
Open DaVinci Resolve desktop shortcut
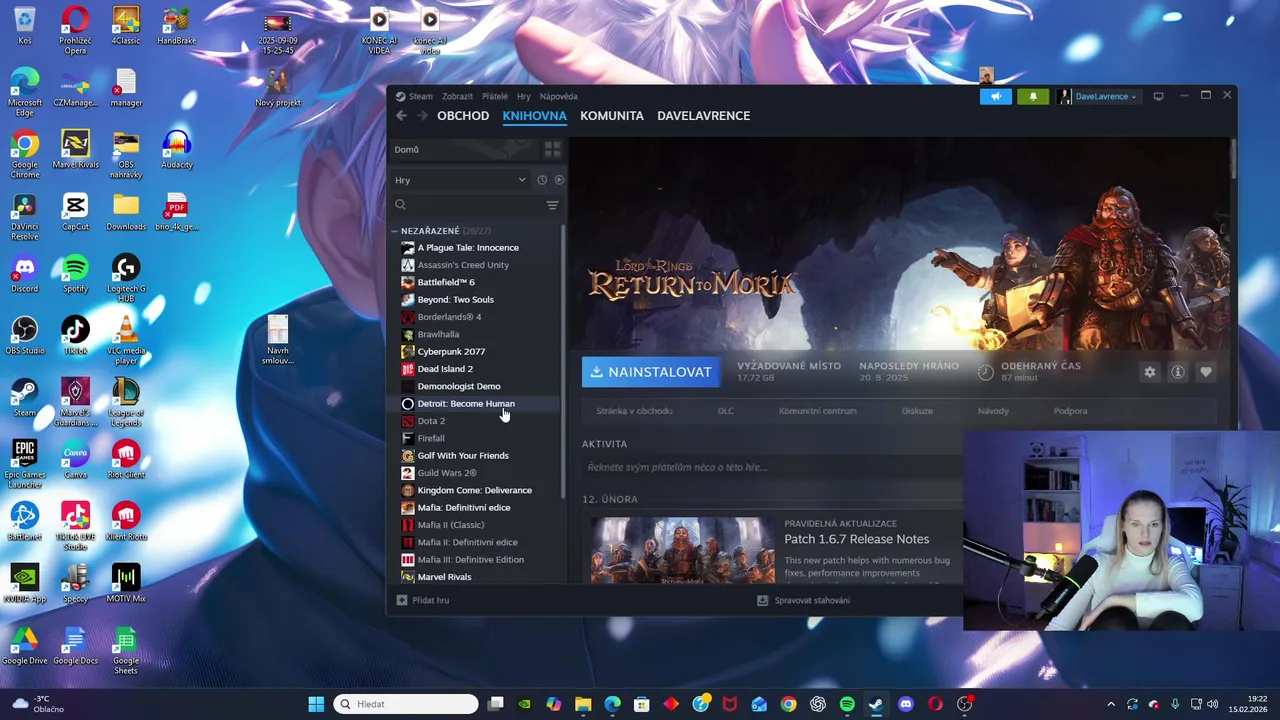[24, 217]
